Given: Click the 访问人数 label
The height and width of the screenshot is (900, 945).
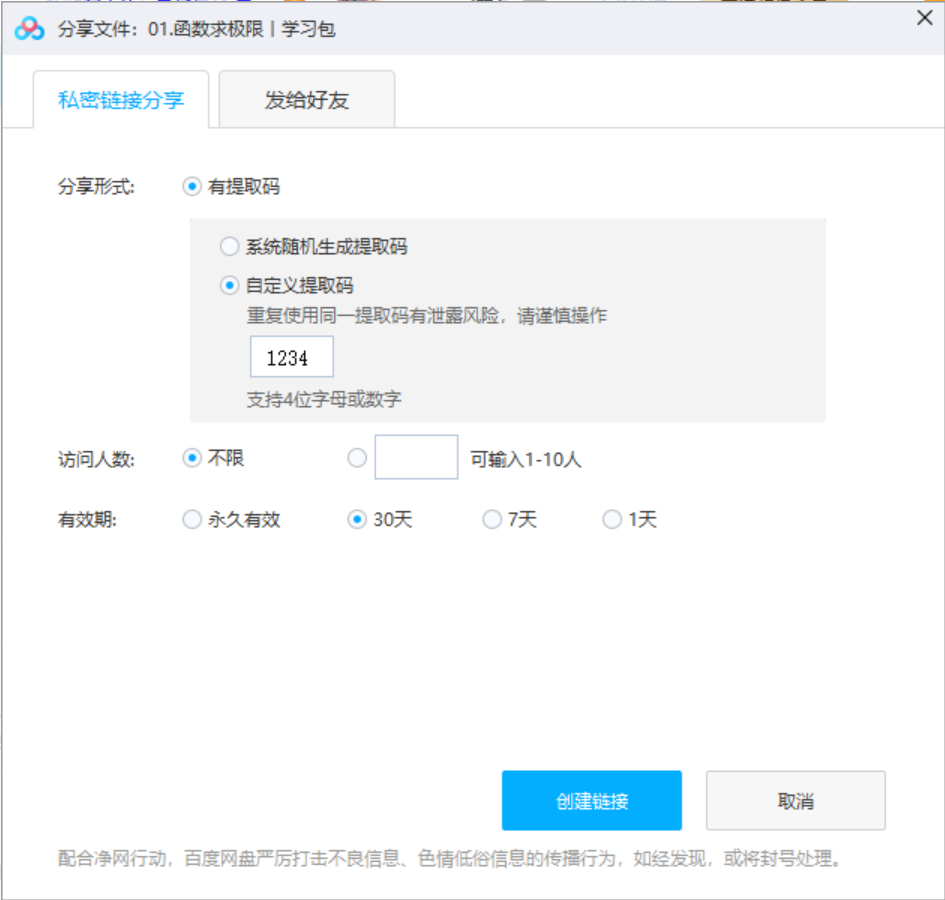Looking at the screenshot, I should point(96,459).
